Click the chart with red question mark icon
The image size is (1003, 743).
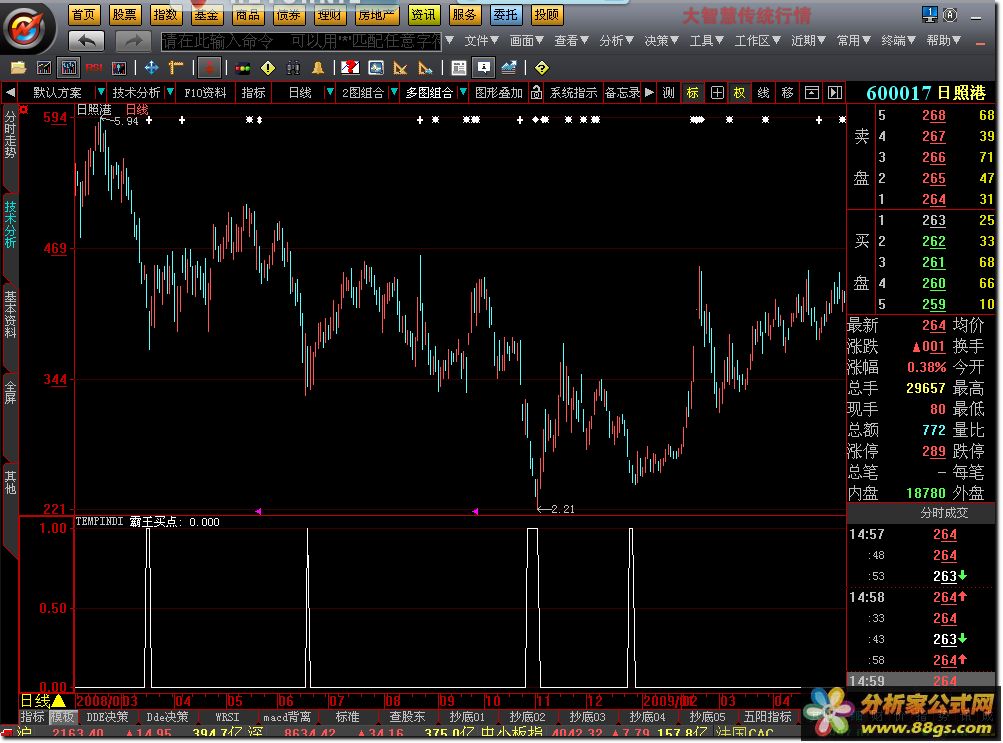[x=350, y=67]
